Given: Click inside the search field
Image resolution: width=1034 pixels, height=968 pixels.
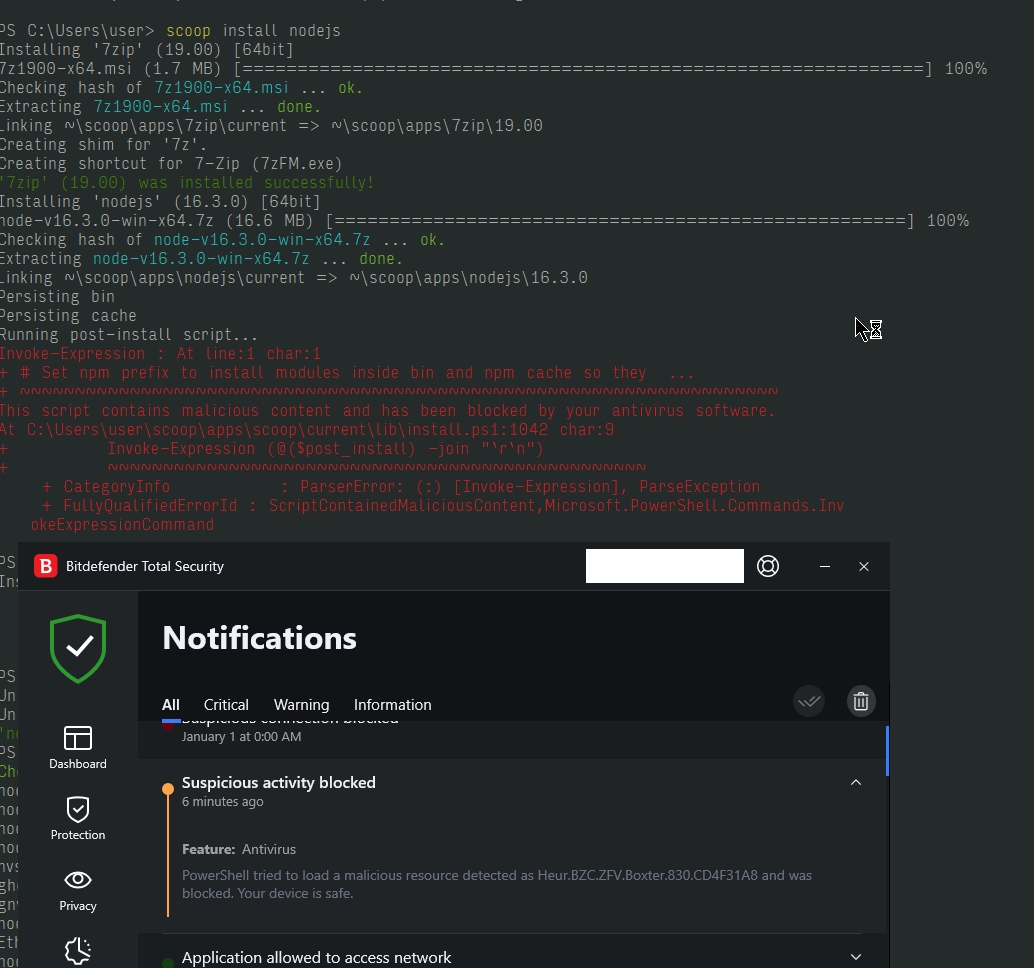Looking at the screenshot, I should point(664,566).
